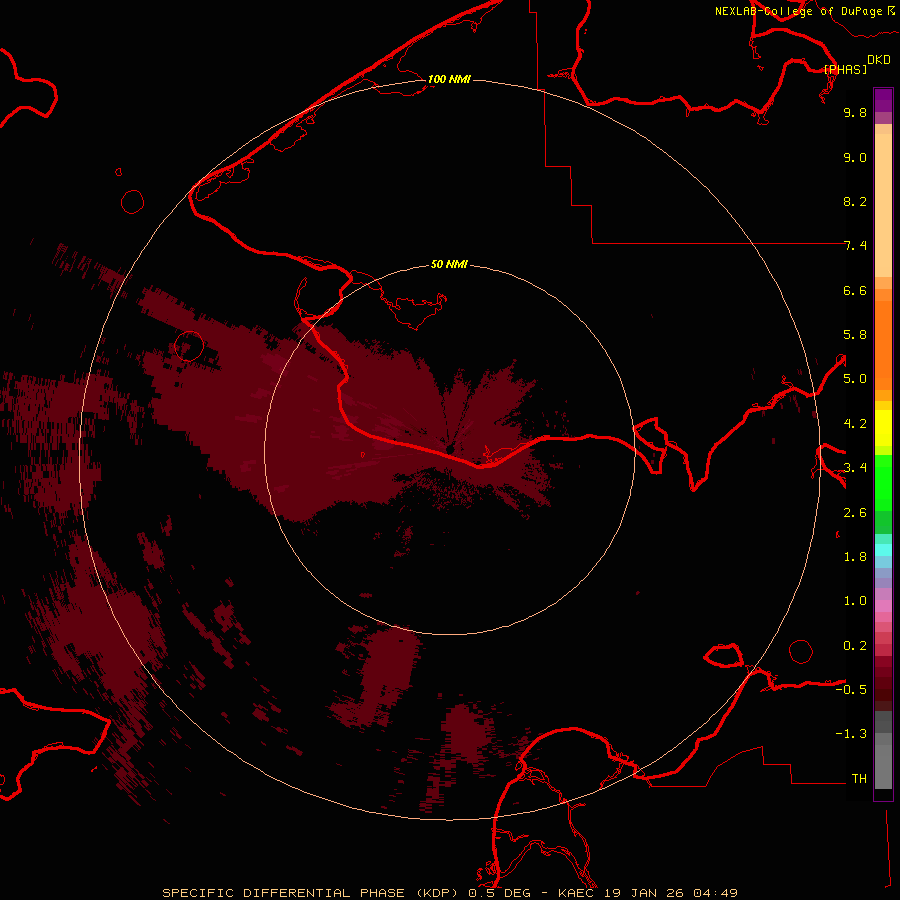Screen dimensions: 900x900
Task: Click the -1.3 value on the color scale
Action: point(851,734)
